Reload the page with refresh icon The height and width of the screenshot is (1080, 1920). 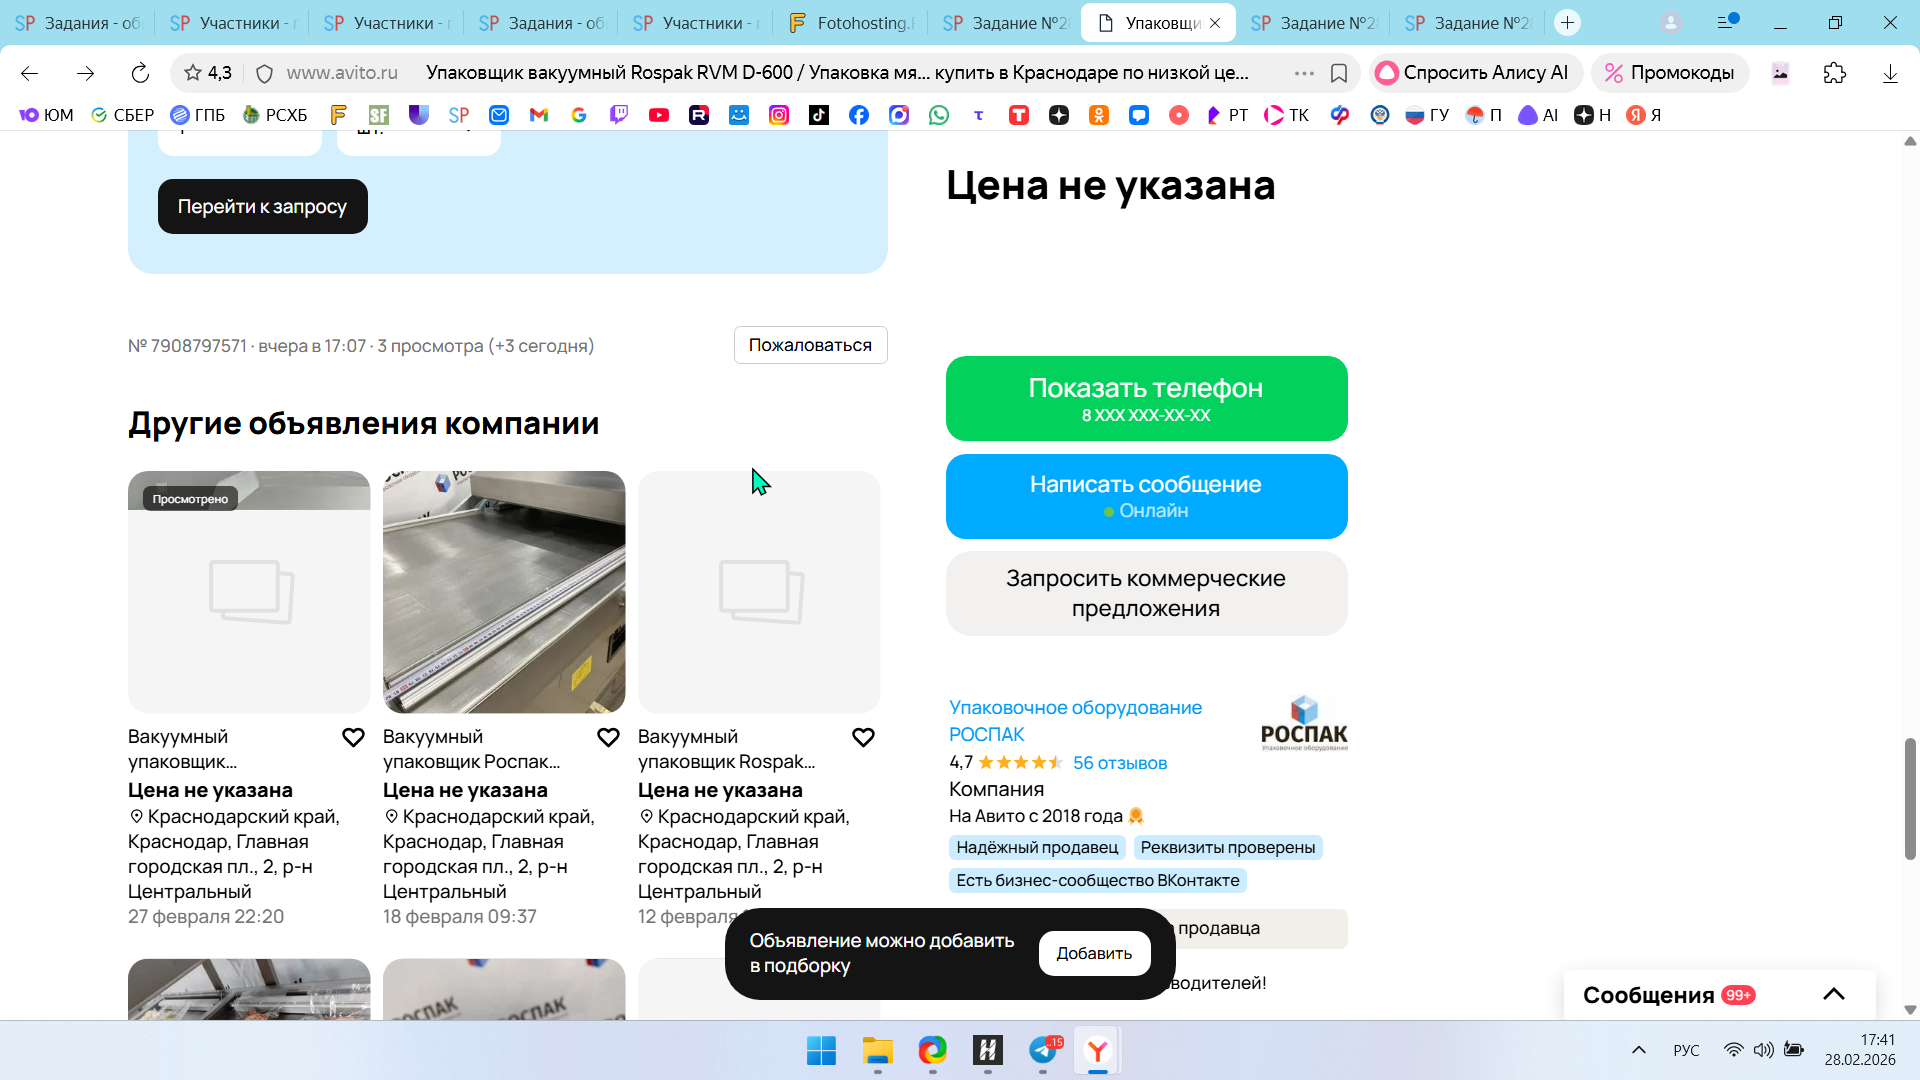click(x=140, y=73)
